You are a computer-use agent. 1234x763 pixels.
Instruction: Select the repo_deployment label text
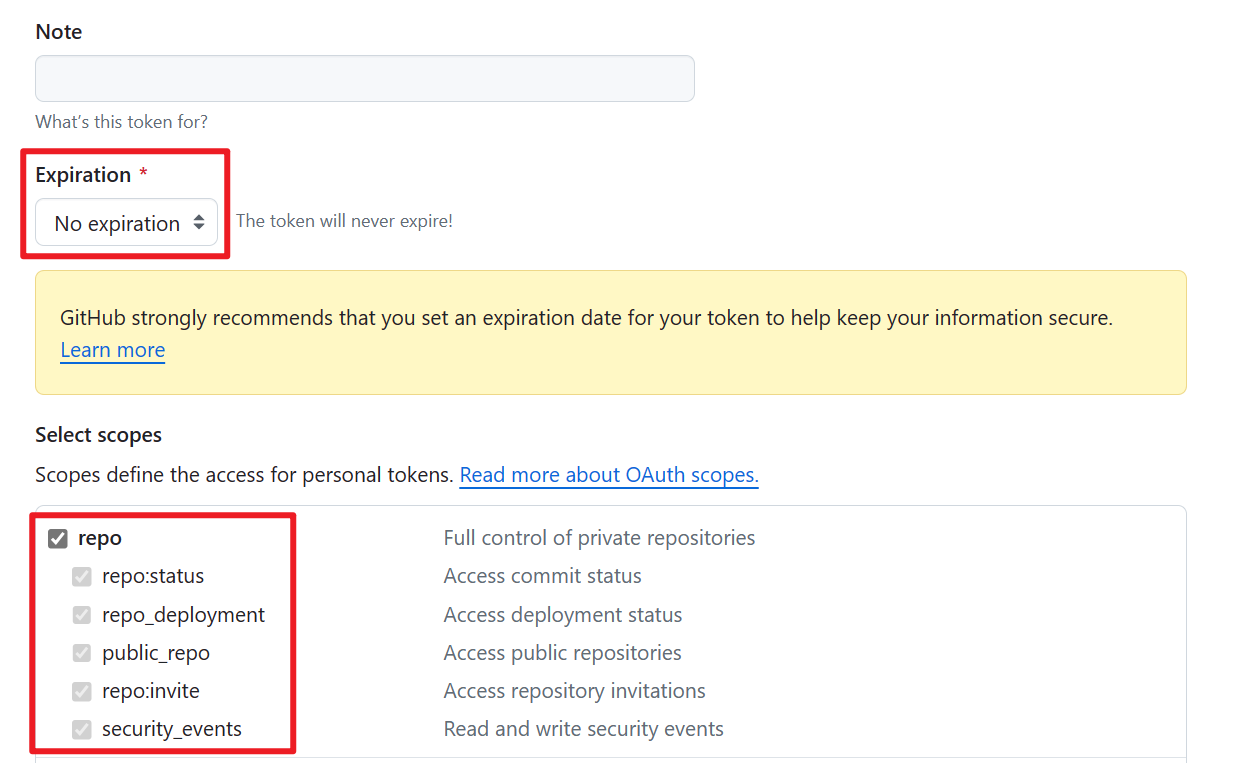(183, 615)
